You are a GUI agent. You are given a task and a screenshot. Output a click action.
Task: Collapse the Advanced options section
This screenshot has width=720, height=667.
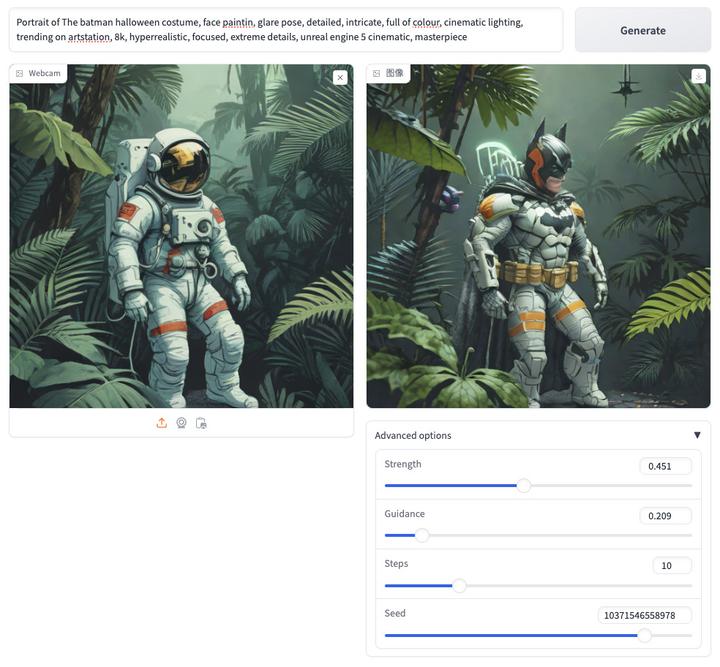[x=697, y=435]
